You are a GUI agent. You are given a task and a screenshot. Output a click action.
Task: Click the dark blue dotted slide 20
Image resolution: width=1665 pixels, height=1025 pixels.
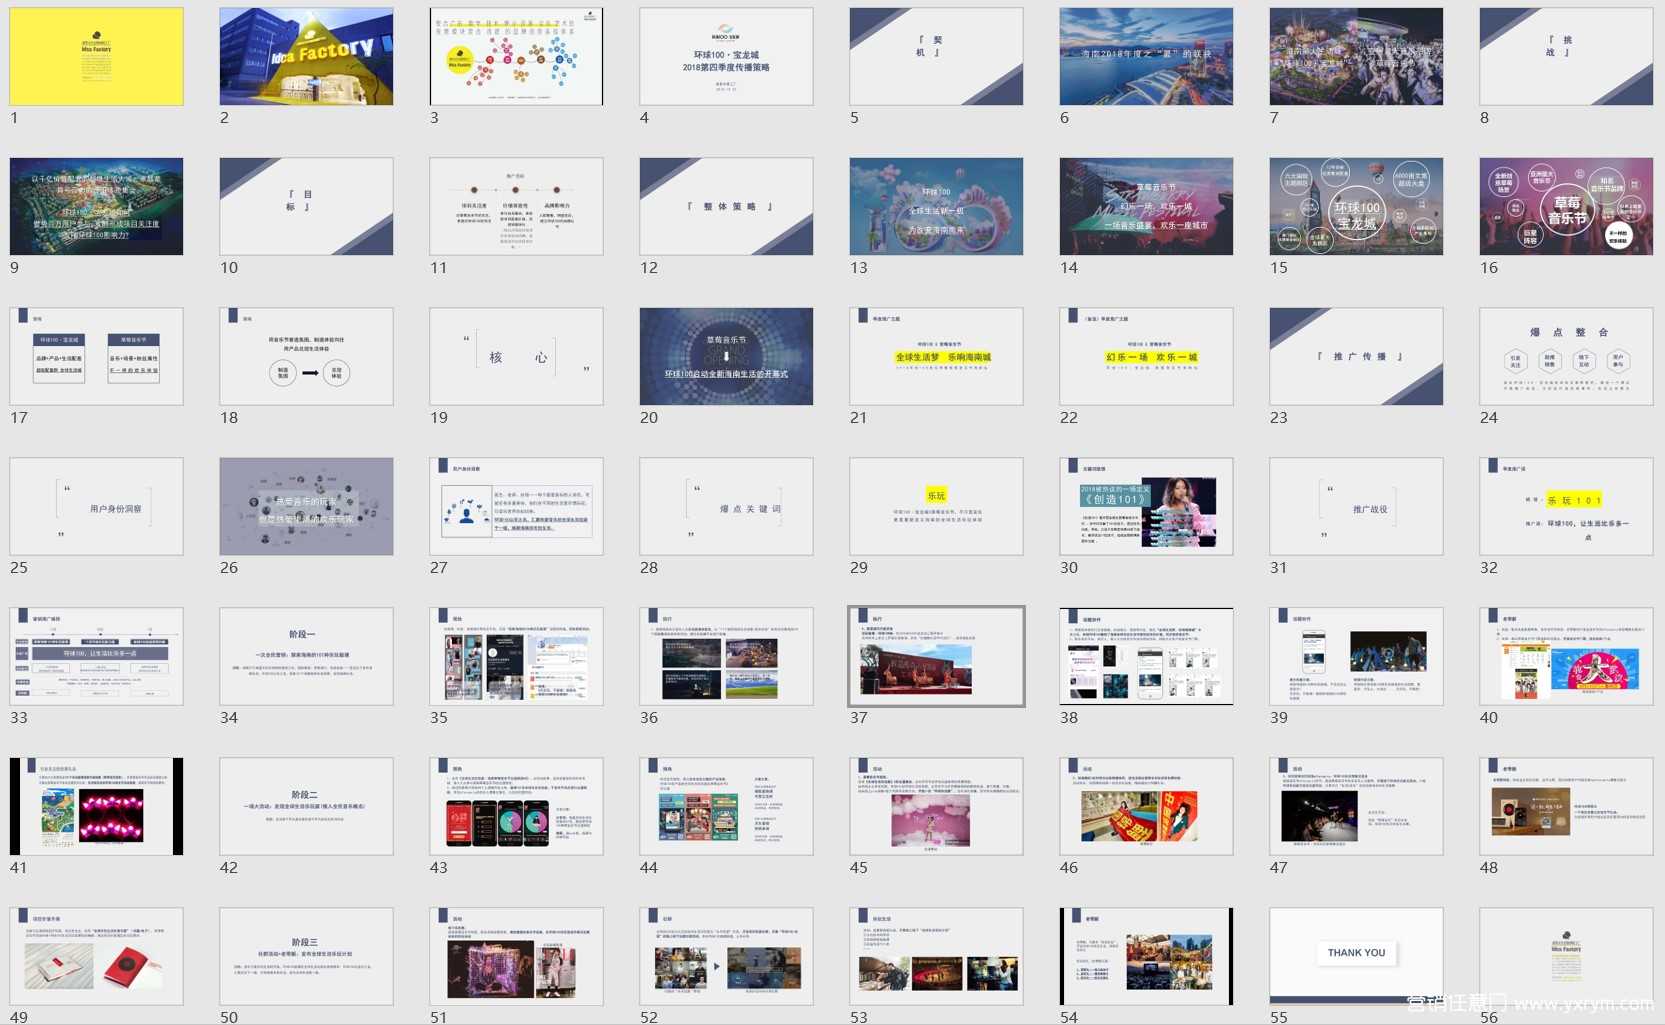click(726, 356)
